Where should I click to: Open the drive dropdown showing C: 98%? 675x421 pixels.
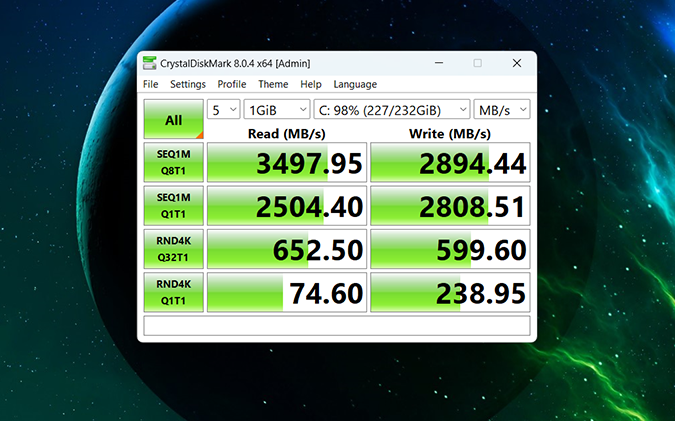(392, 110)
